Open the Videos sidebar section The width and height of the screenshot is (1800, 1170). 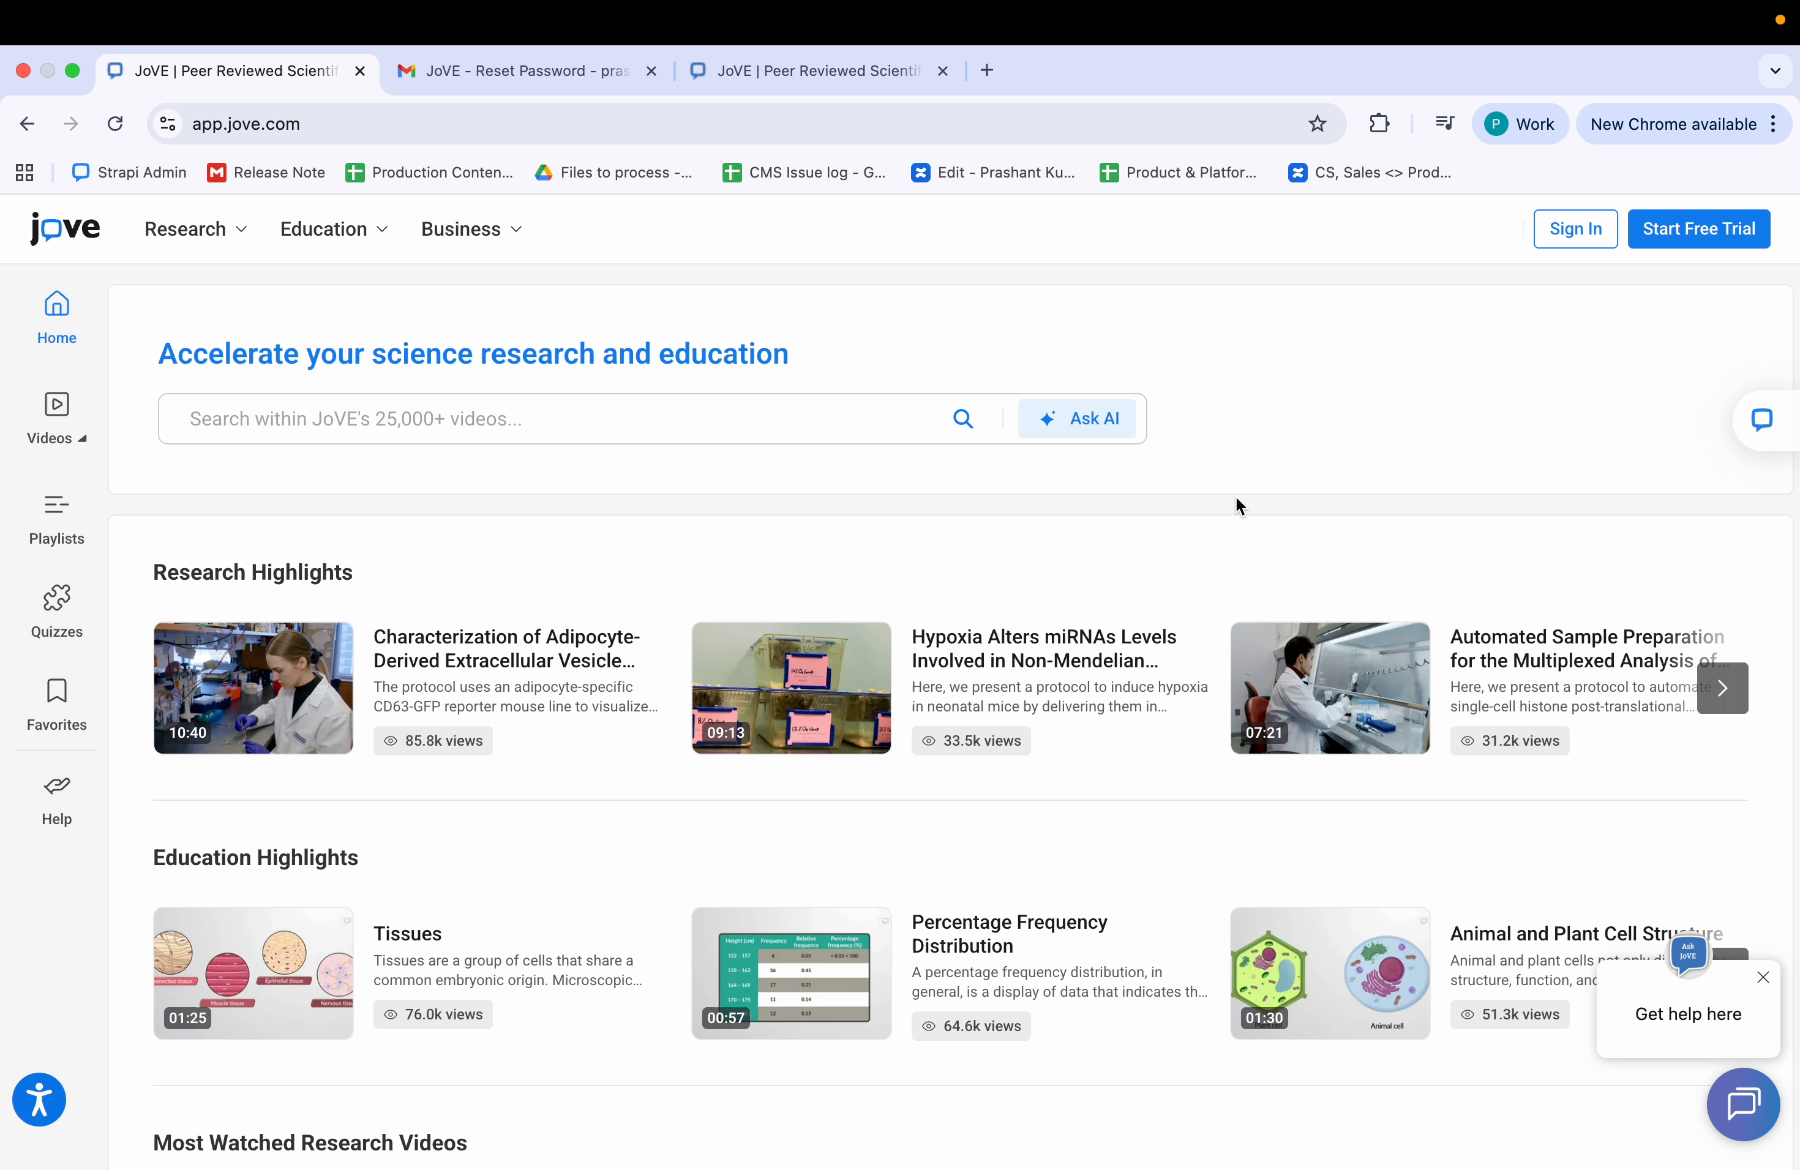[x=56, y=418]
